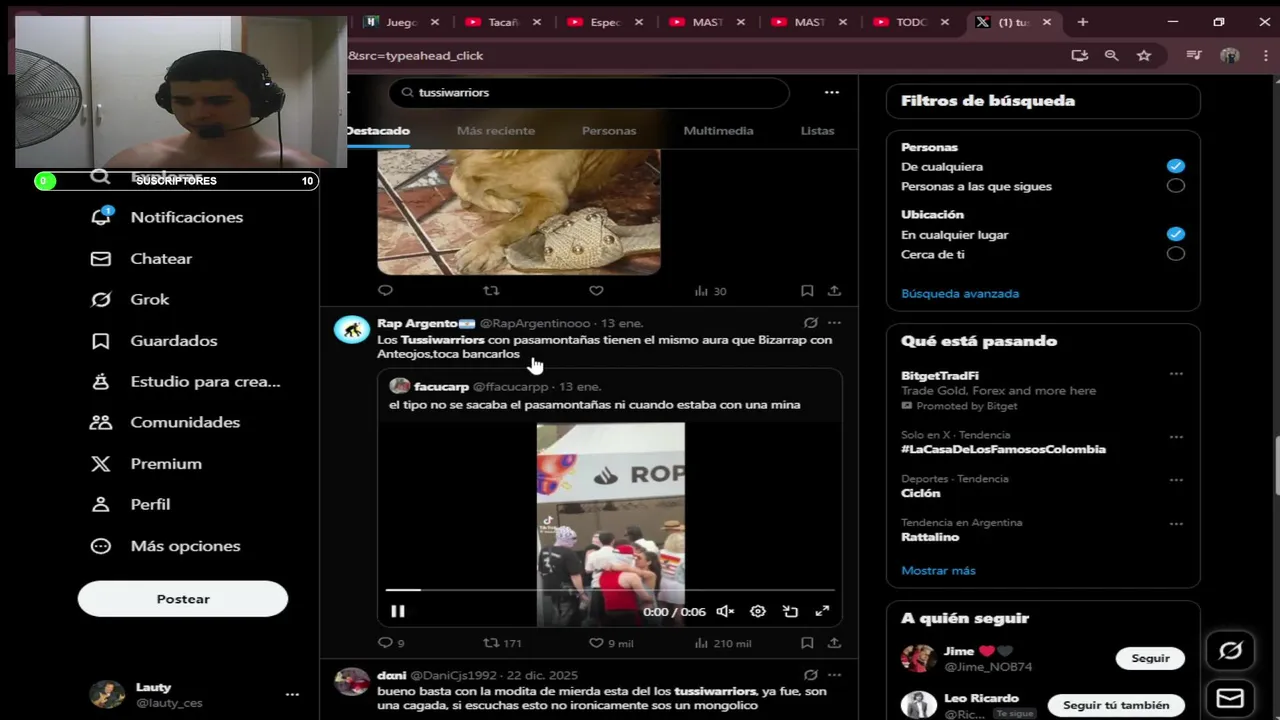The width and height of the screenshot is (1280, 720).
Task: Select De cualquiera people filter
Action: pos(1176,166)
